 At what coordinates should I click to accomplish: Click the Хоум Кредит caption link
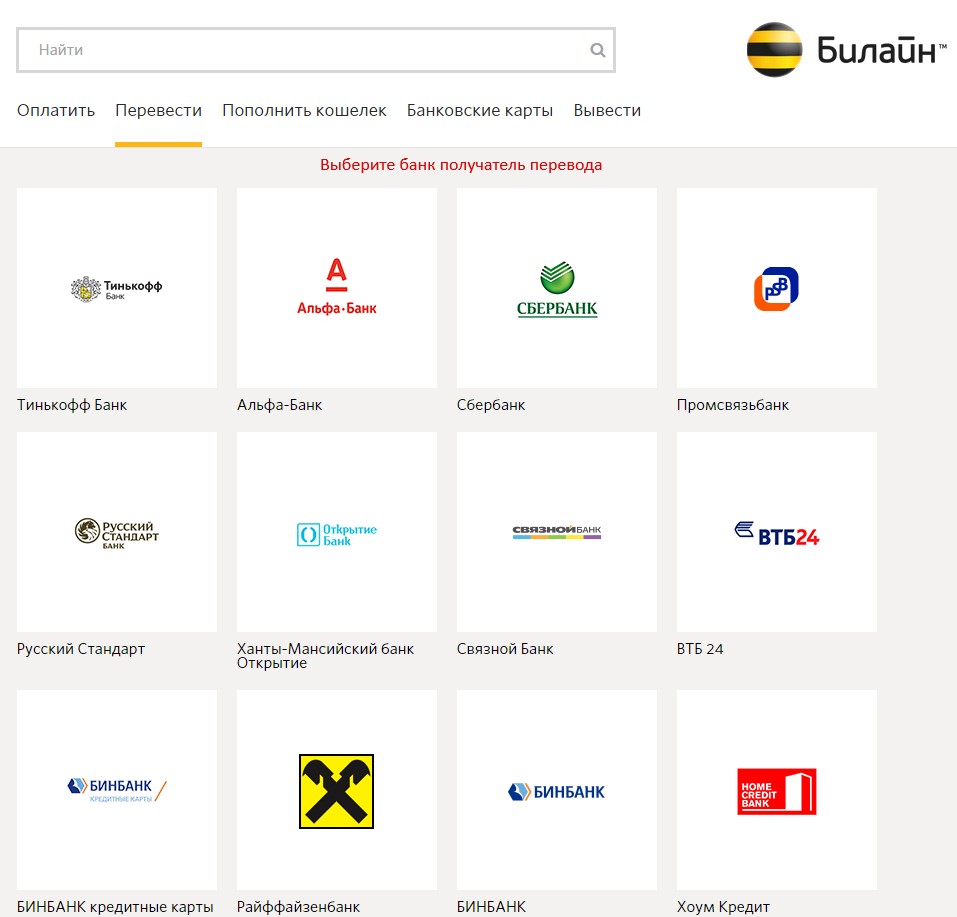pyautogui.click(x=723, y=907)
